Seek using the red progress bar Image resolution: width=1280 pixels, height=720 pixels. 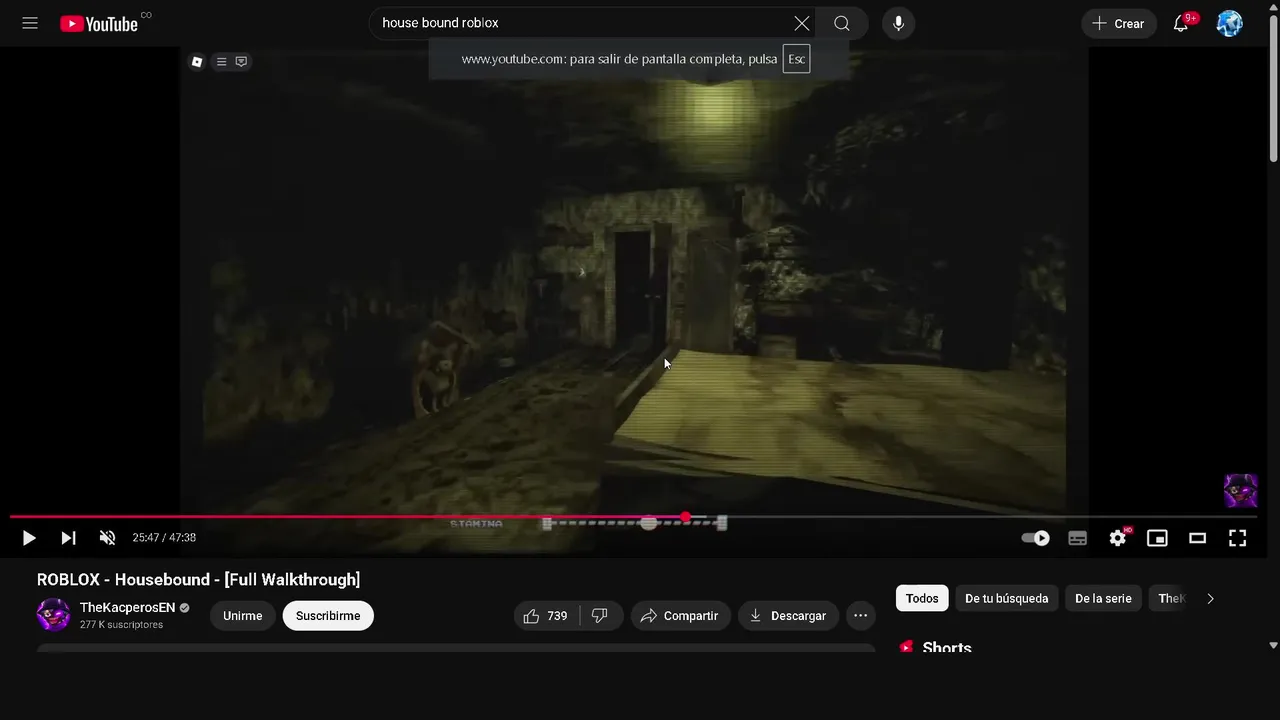click(347, 517)
